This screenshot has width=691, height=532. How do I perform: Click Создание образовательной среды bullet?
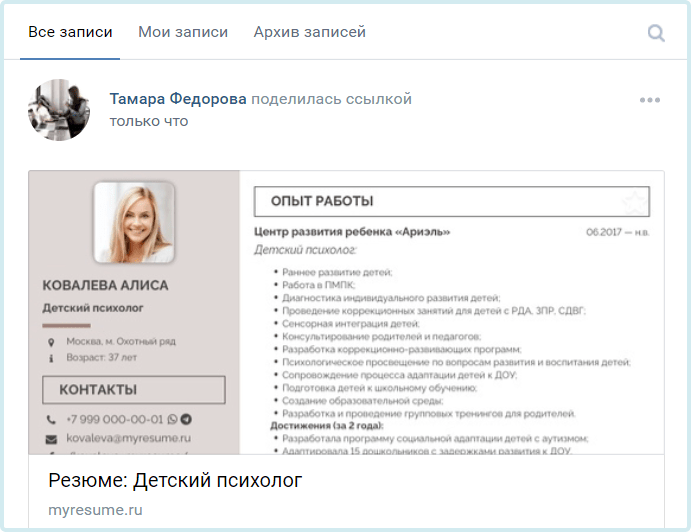coord(363,401)
